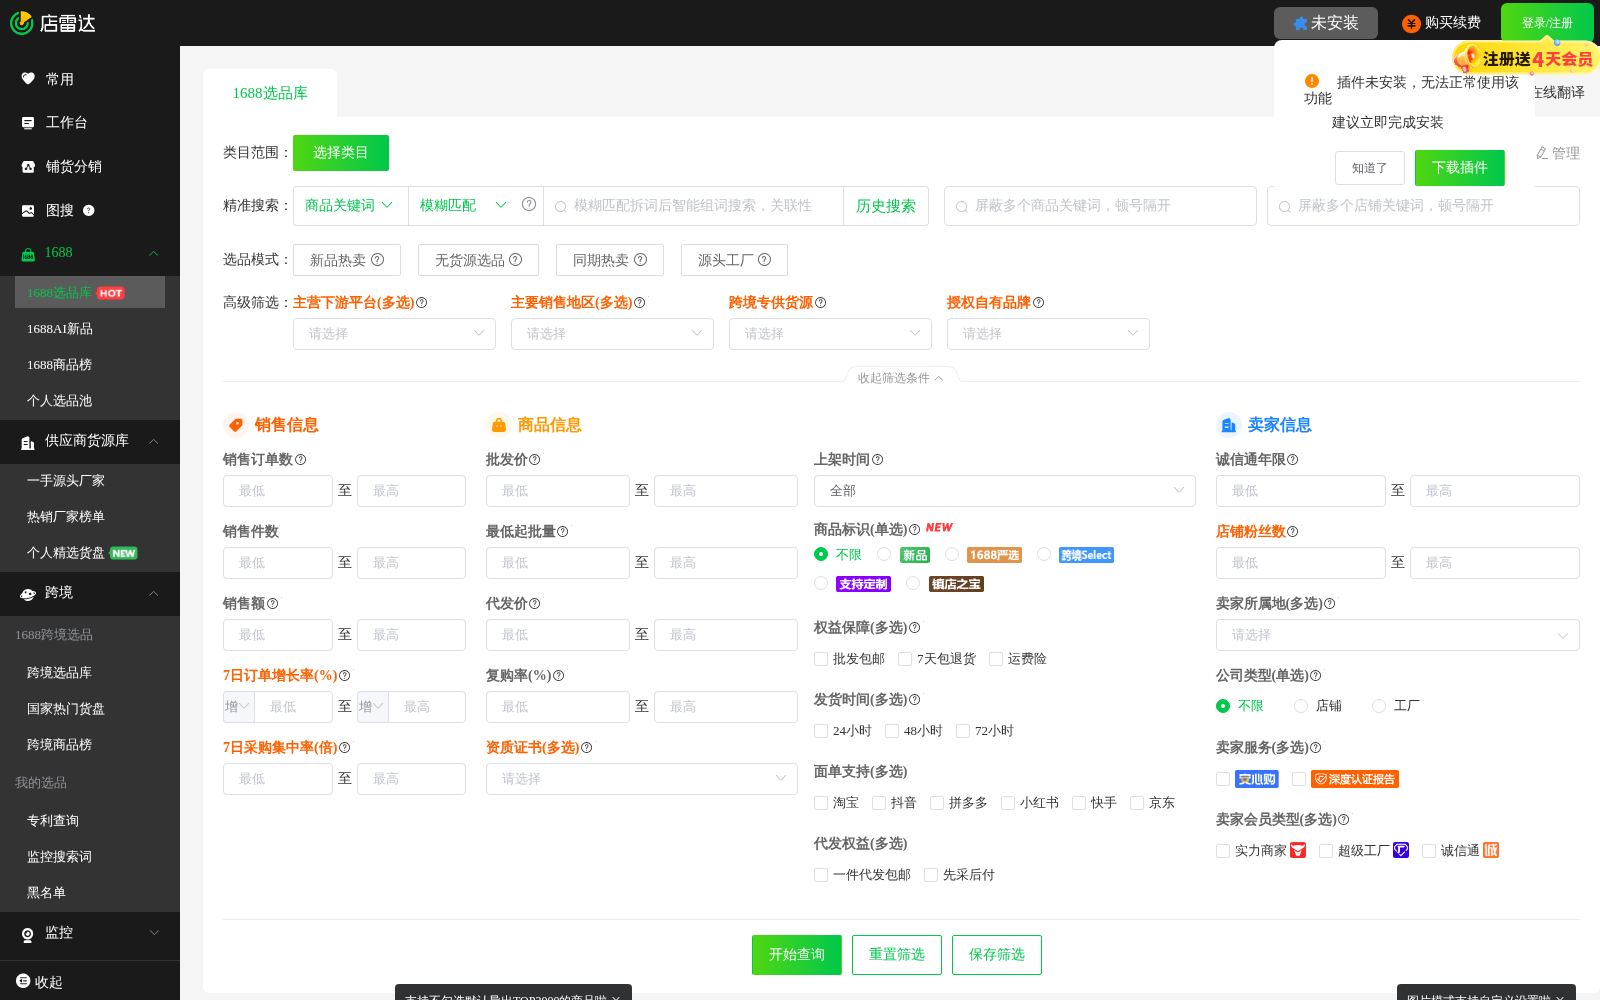Screen dimensions: 1600x1000
Task: Click the 1688 section icon in sidebar
Action: [28, 254]
